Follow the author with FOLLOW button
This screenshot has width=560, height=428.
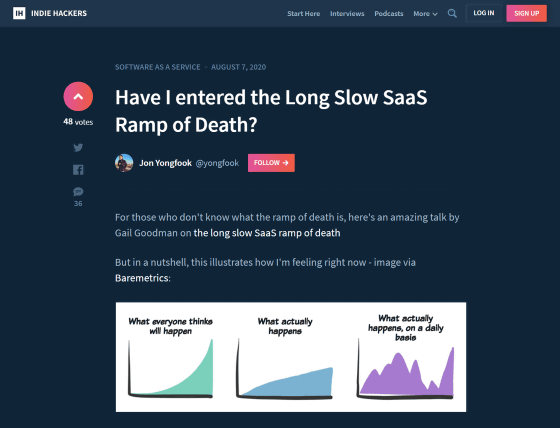tap(271, 163)
